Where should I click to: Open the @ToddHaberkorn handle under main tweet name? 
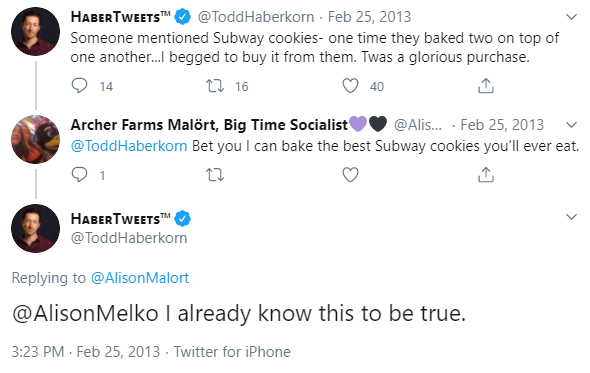coord(129,238)
